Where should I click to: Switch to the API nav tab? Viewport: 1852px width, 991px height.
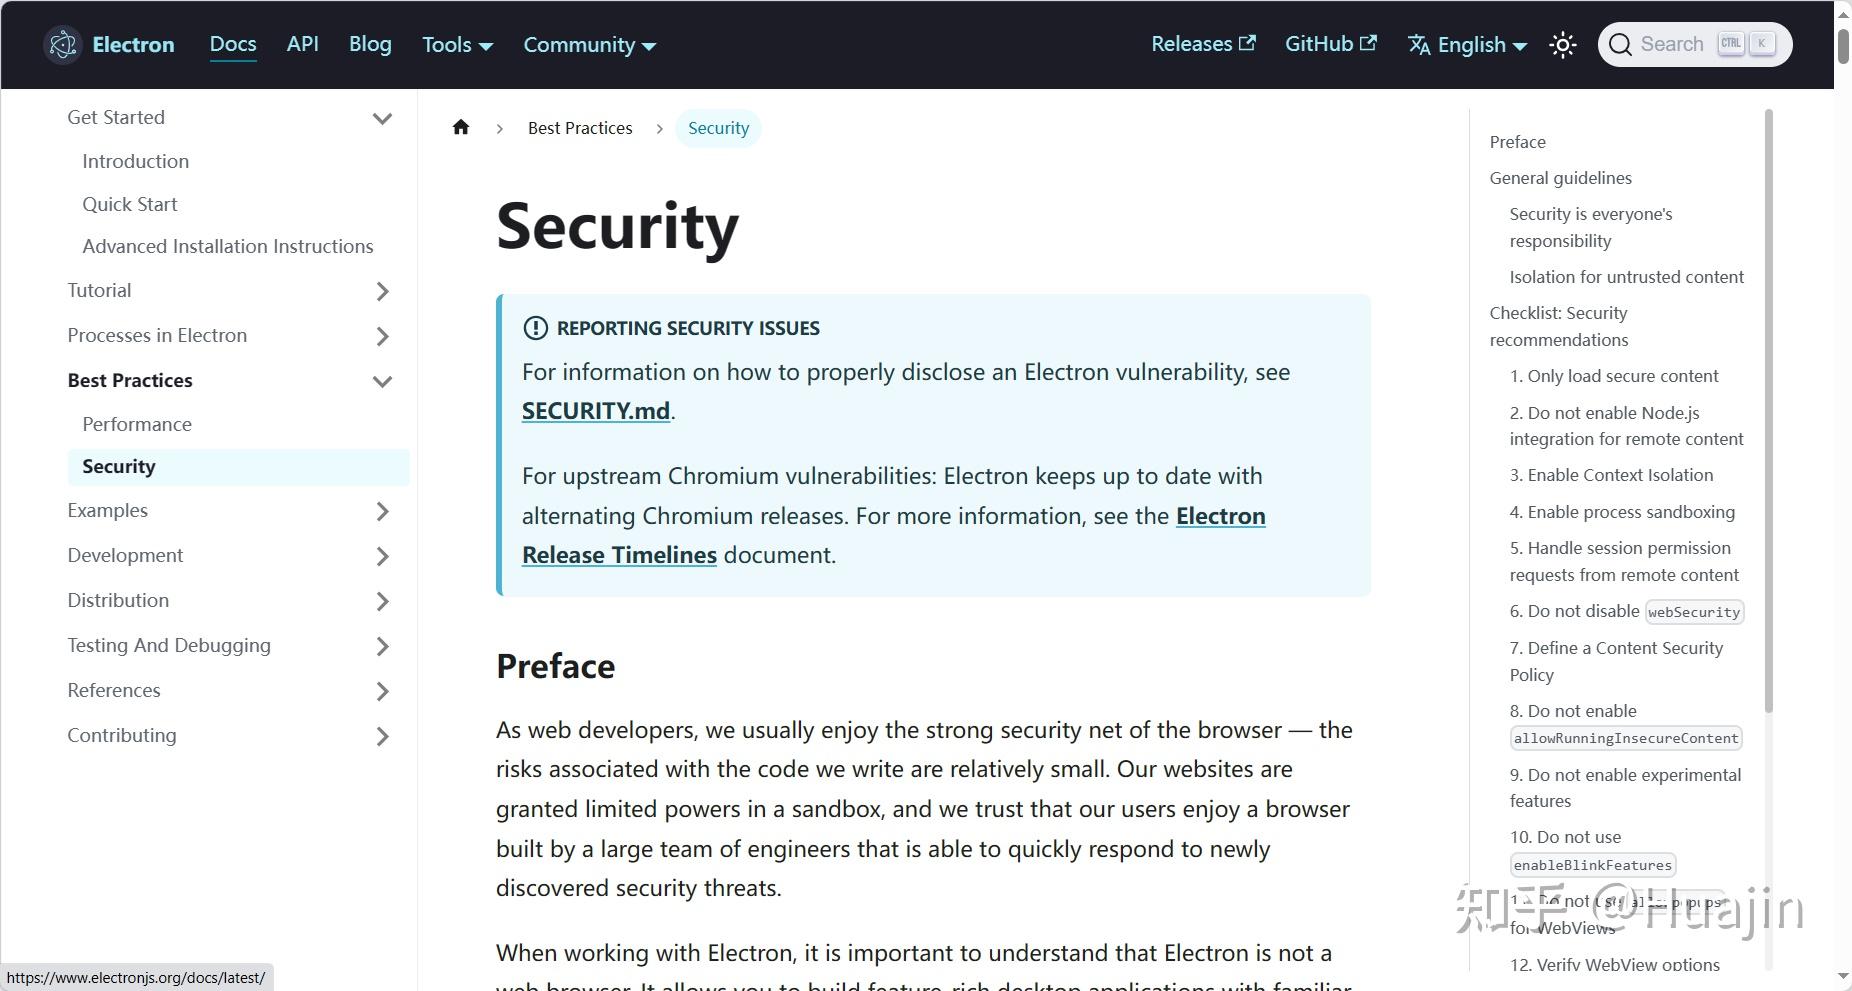302,44
